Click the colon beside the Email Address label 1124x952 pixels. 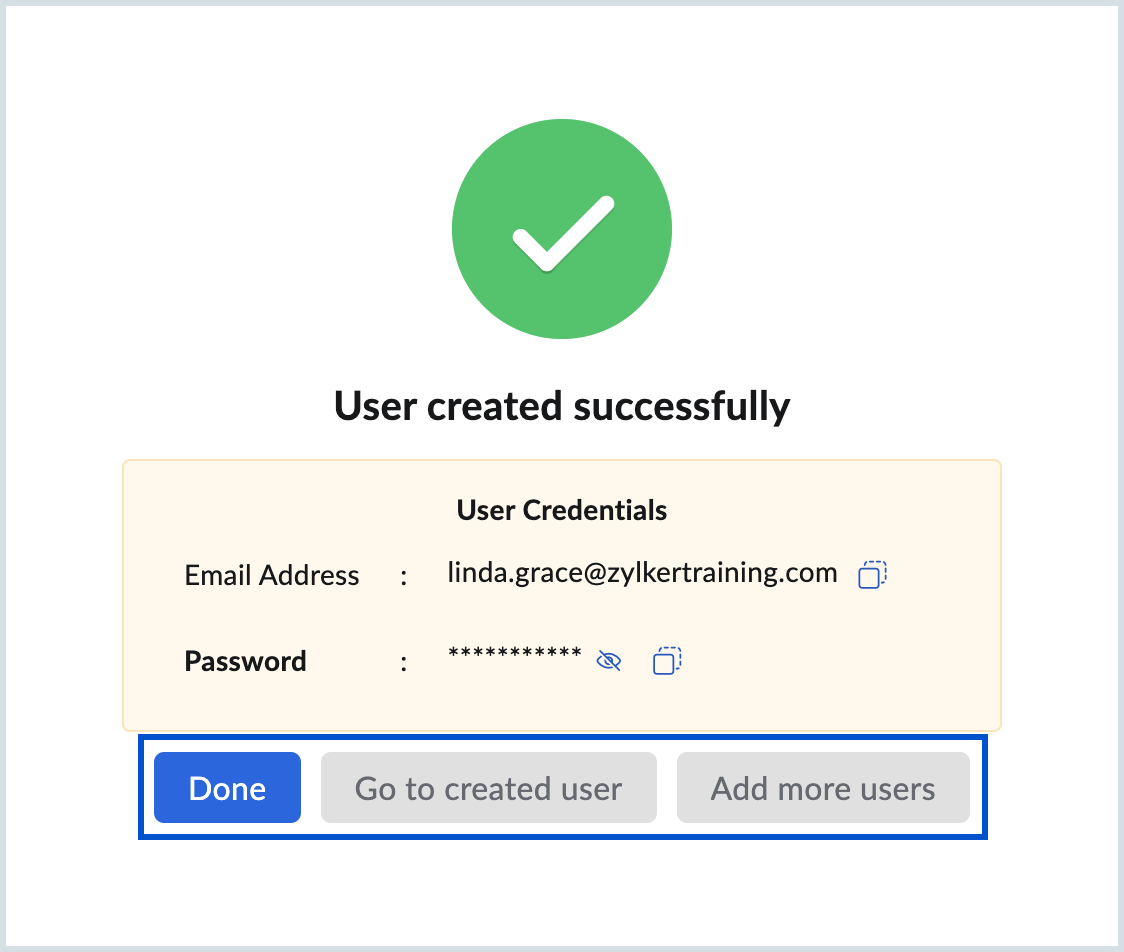(404, 576)
